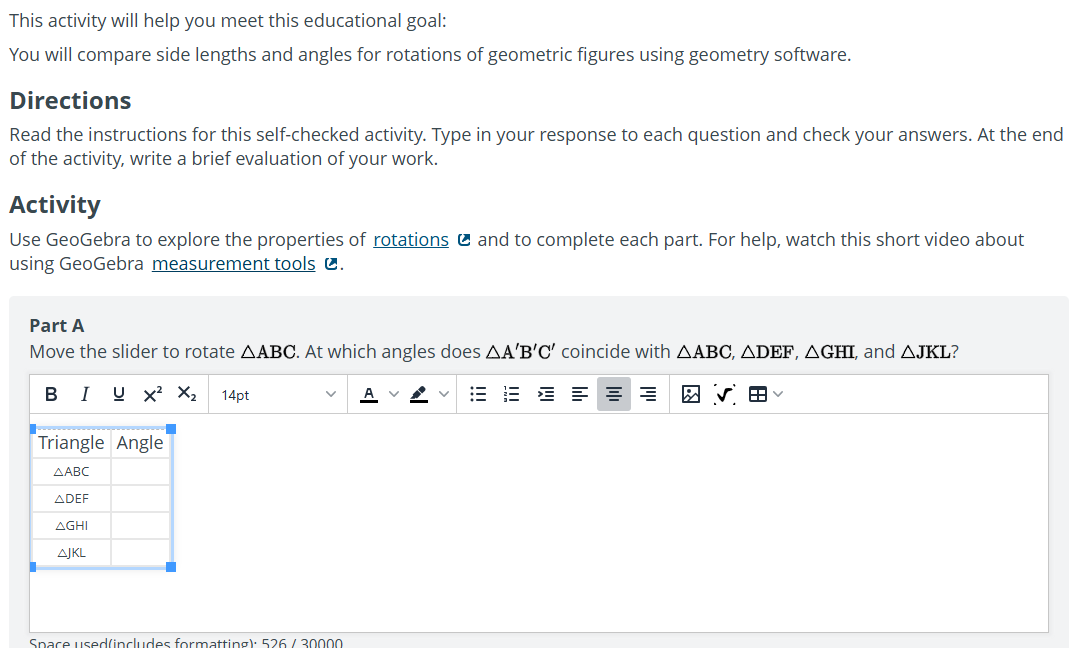Expand the text color options arrow
Image resolution: width=1077 pixels, height=648 pixels.
(394, 394)
